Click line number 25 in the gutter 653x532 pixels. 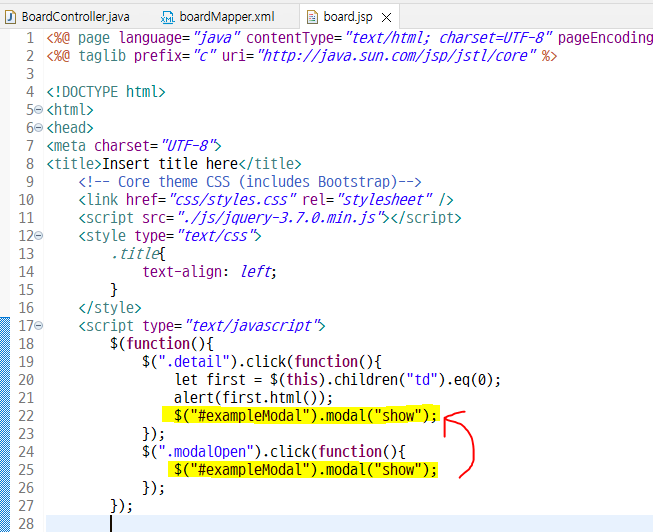point(26,470)
